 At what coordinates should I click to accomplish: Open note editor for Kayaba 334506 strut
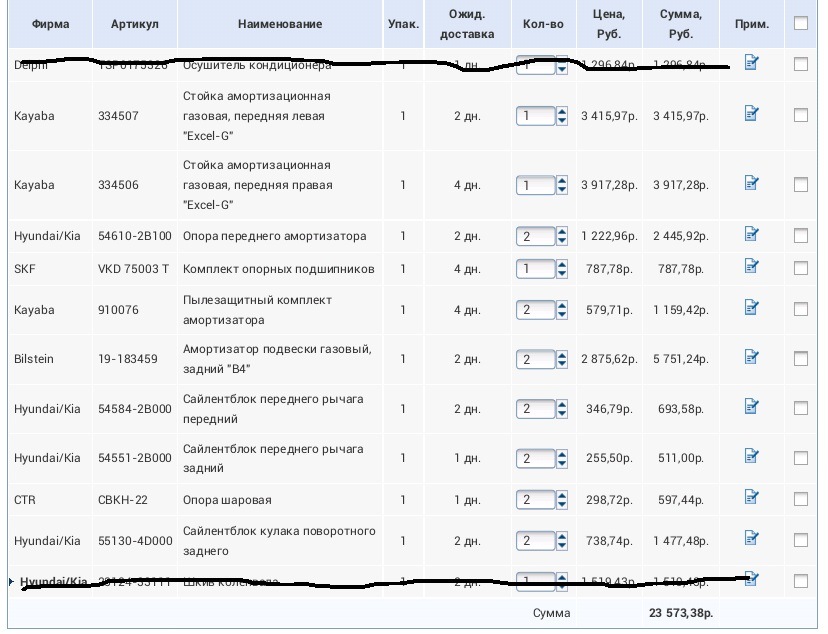pyautogui.click(x=751, y=184)
